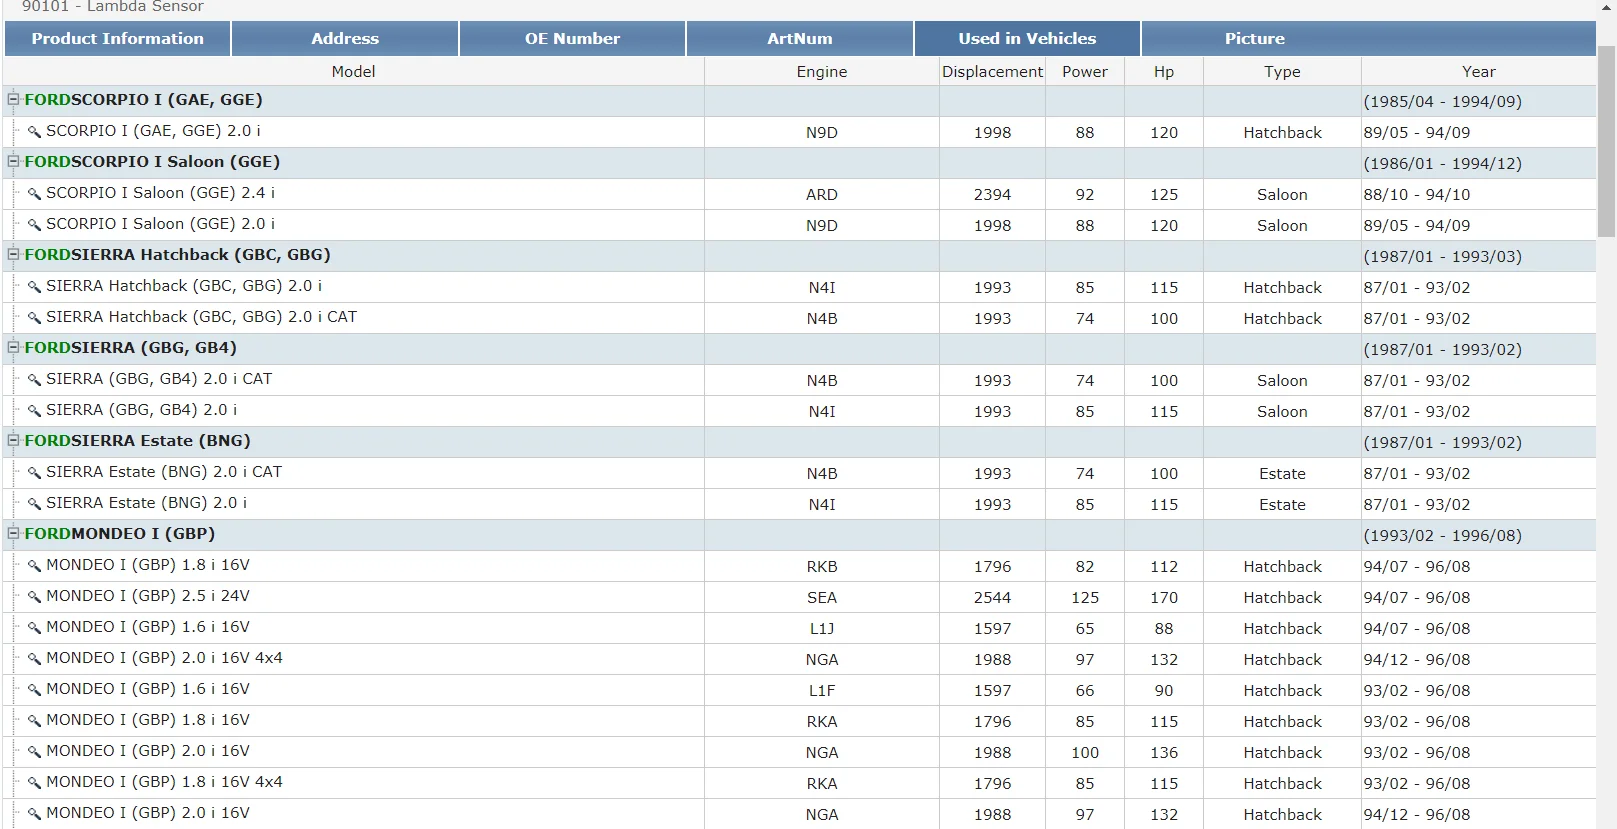Open magnifier icon for MONDEO I 2.5 i 24V

tap(34, 597)
